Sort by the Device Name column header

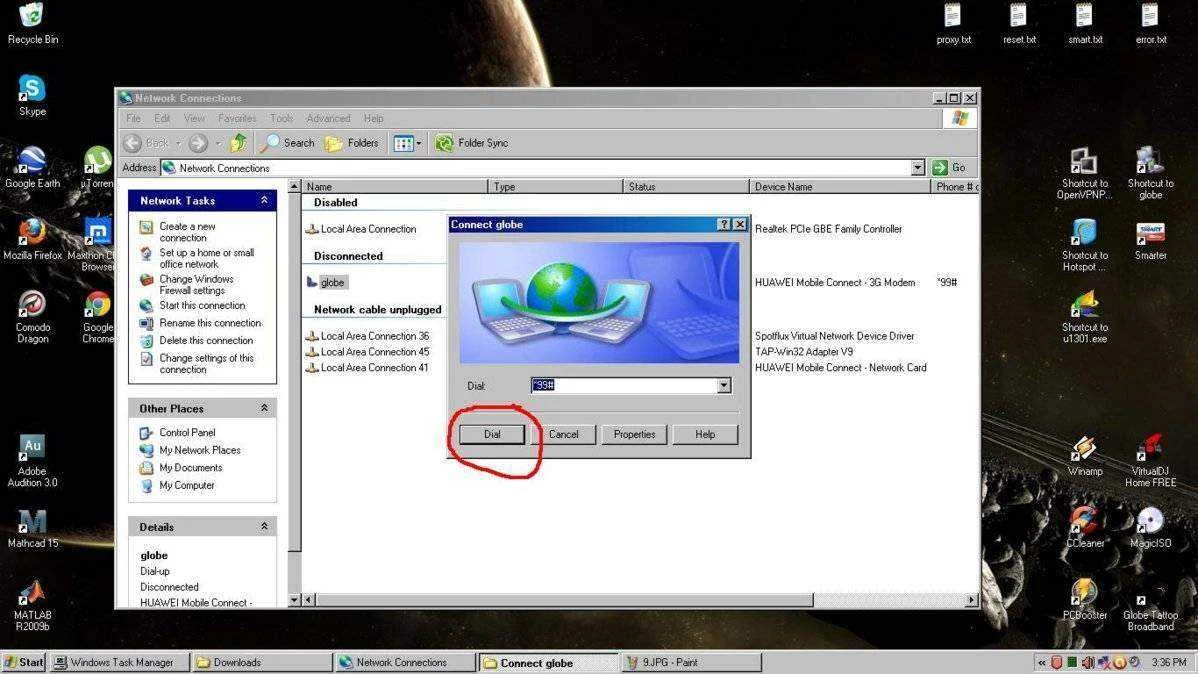(840, 186)
